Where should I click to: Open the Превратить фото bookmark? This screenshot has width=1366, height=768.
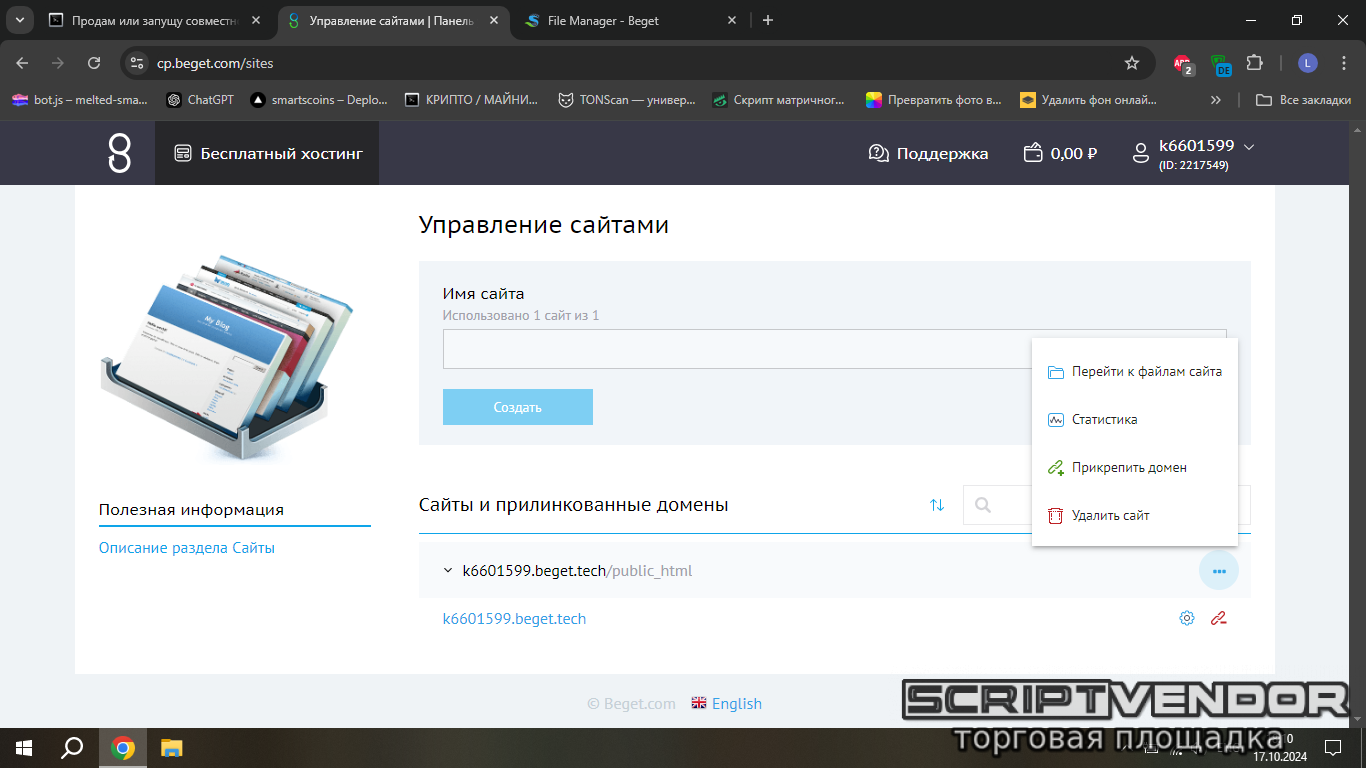pyautogui.click(x=934, y=100)
